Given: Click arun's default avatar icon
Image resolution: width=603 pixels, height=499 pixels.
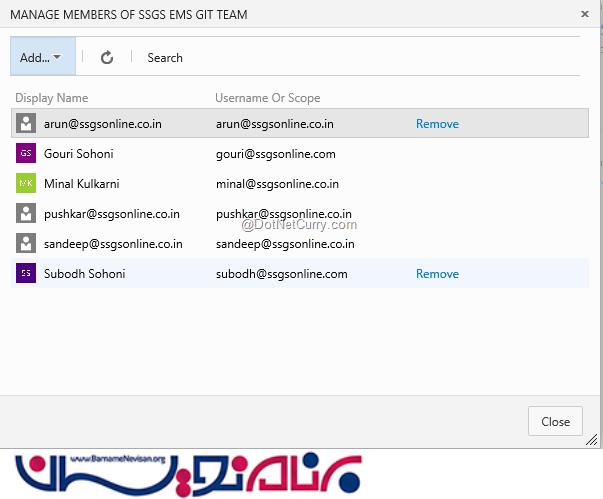Looking at the screenshot, I should tap(26, 123).
